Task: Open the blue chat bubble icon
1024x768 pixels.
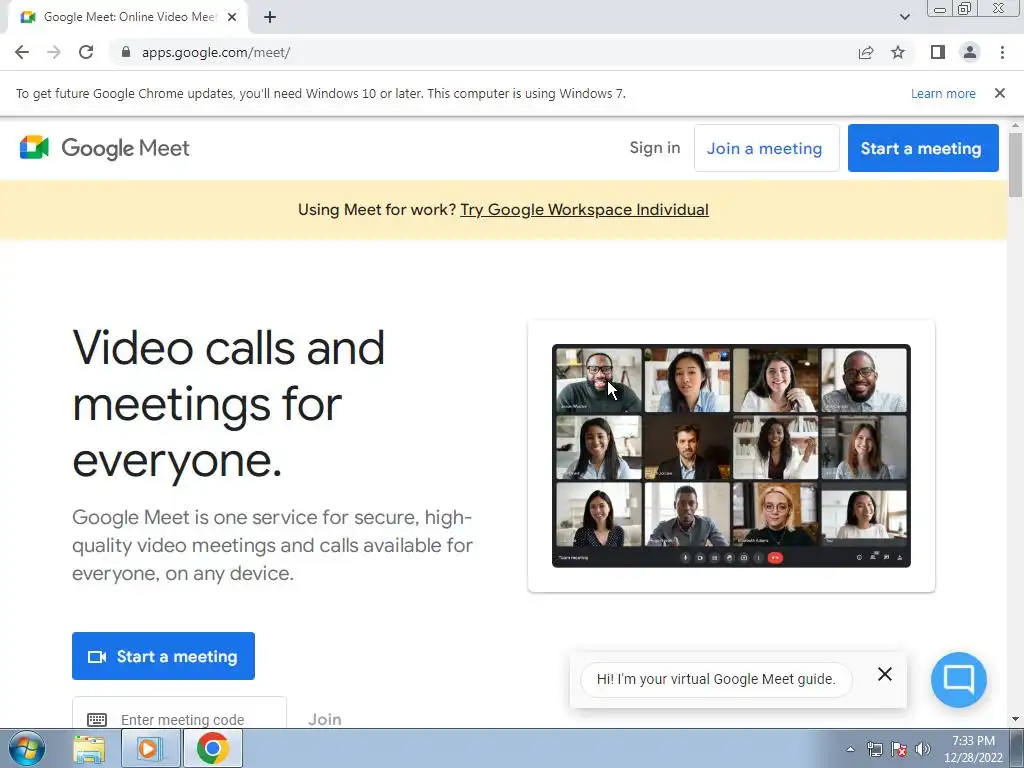Action: [x=958, y=680]
